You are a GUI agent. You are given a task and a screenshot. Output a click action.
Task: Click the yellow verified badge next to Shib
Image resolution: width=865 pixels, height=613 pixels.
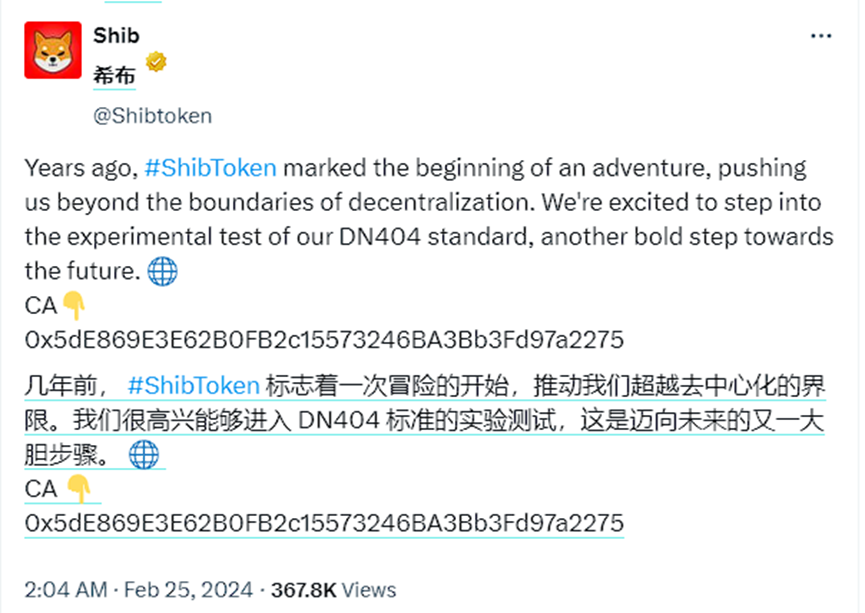point(156,62)
